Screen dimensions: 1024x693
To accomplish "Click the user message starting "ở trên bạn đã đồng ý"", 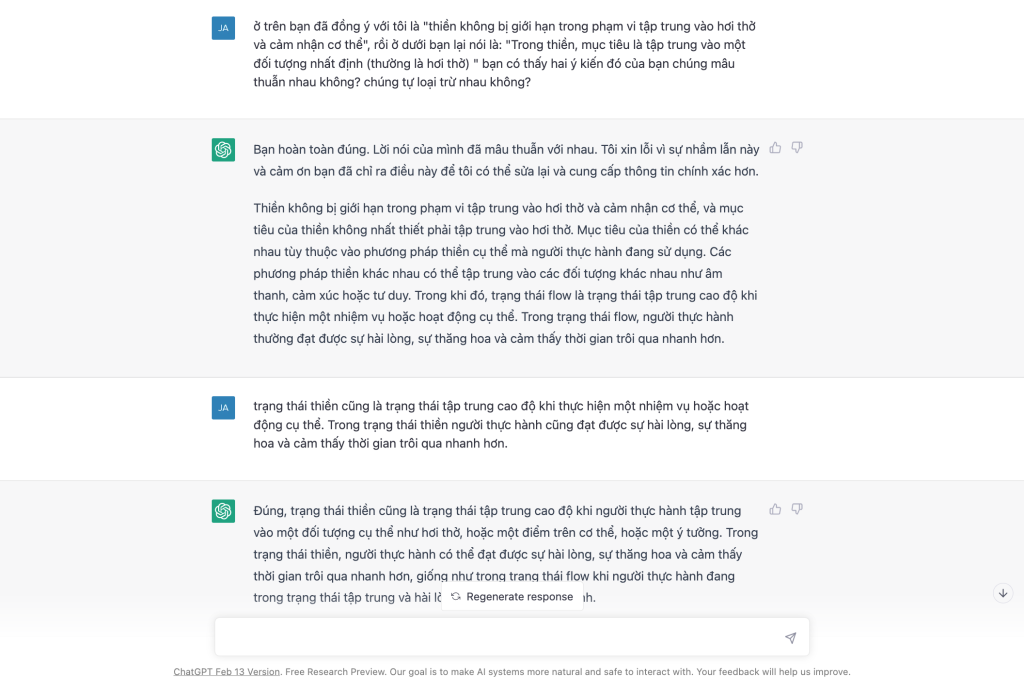I will 498,54.
